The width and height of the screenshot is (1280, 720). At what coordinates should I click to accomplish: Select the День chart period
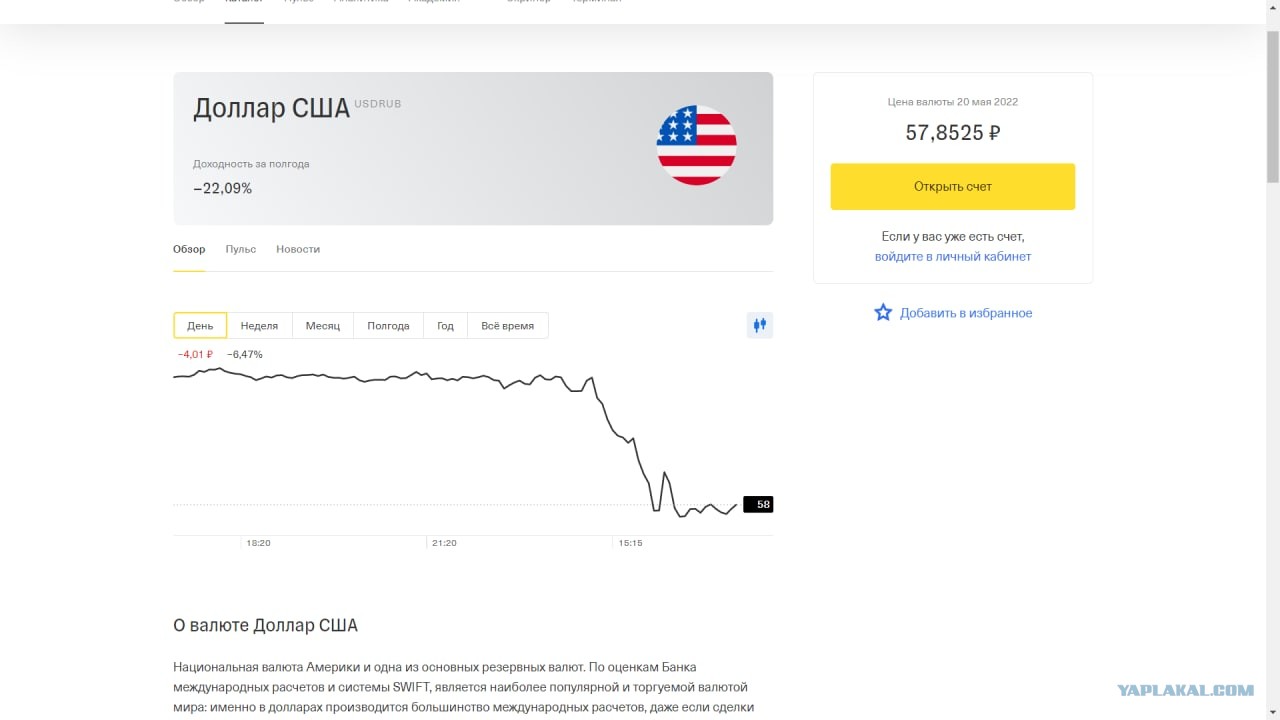coord(200,326)
